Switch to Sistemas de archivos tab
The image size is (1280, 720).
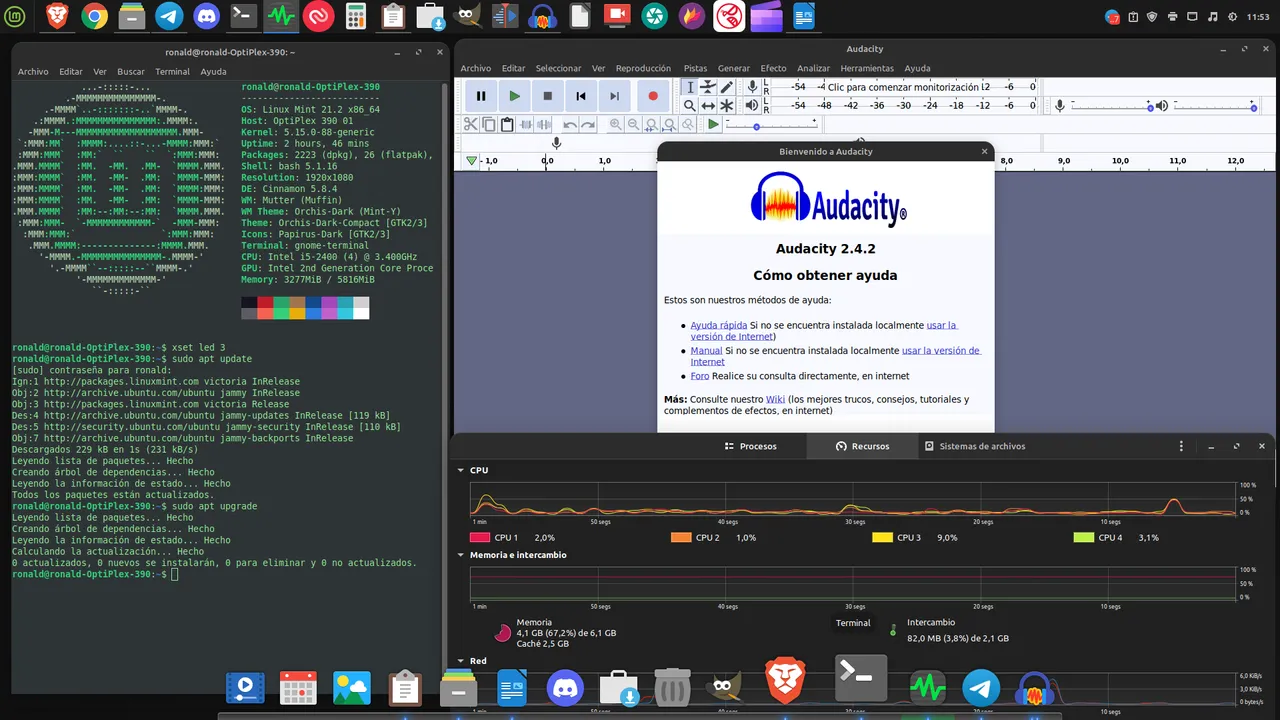point(975,446)
